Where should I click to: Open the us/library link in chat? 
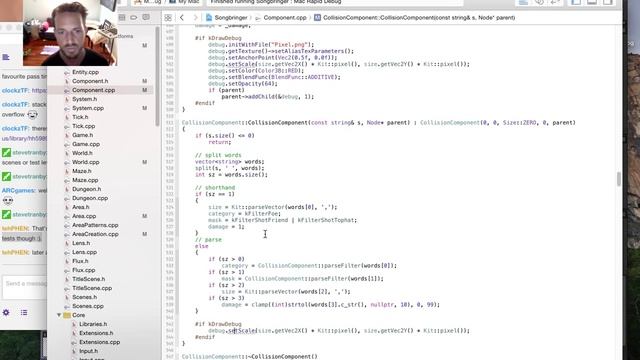(24, 138)
